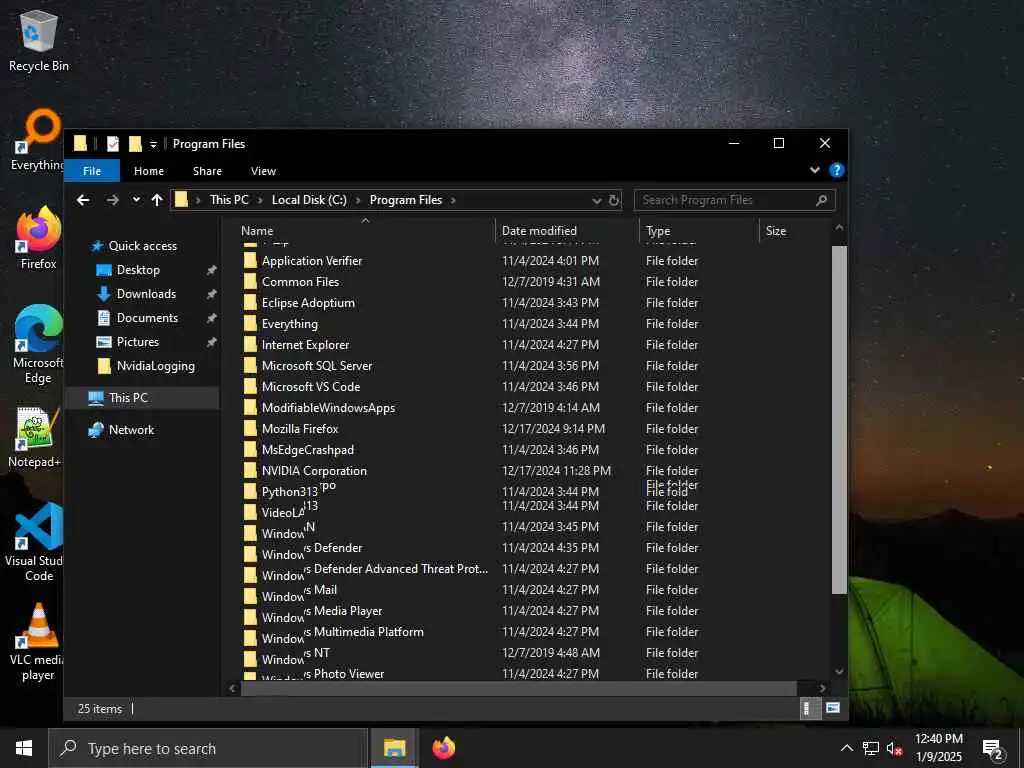The image size is (1024, 768).
Task: Click the Forward navigation arrow
Action: tap(112, 200)
